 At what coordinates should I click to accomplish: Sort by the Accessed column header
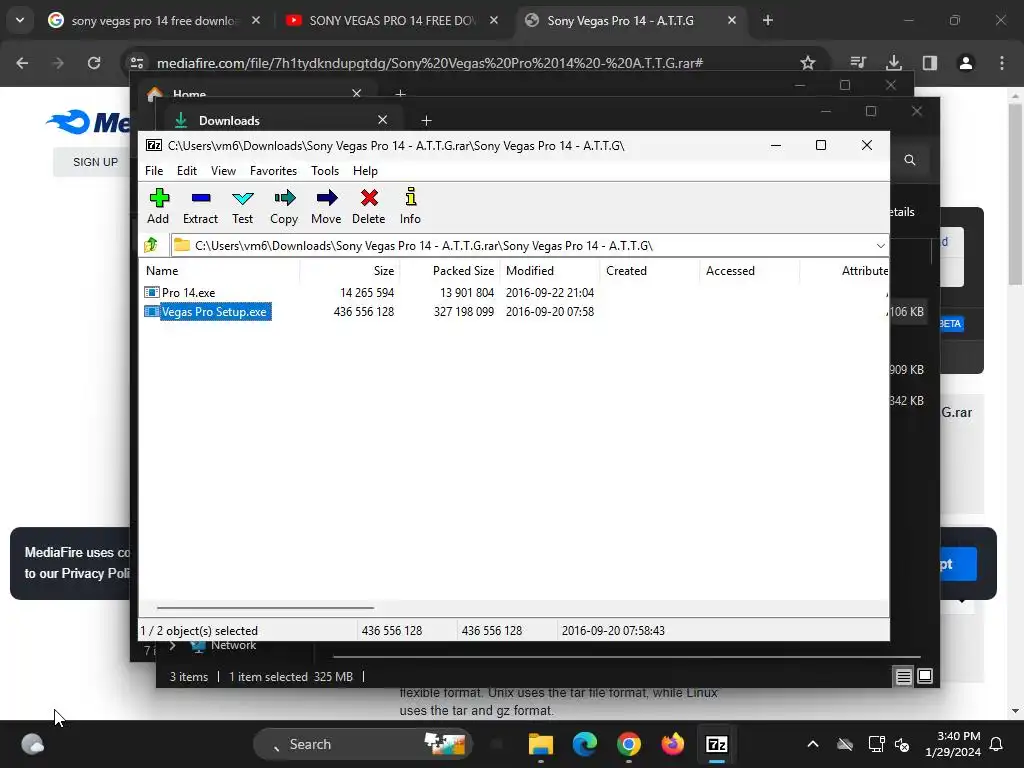pos(750,270)
